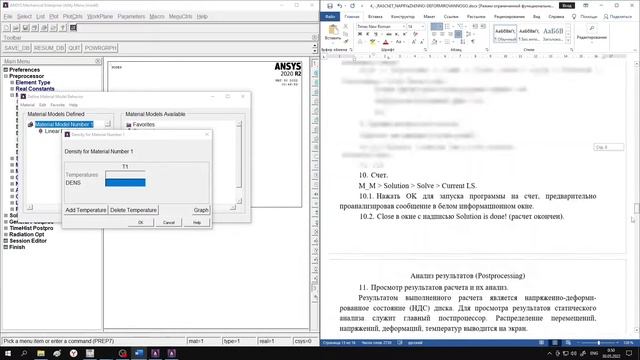Open ANSYS PlotCtrls menu
Image resolution: width=640 pixels, height=360 pixels.
(x=73, y=16)
